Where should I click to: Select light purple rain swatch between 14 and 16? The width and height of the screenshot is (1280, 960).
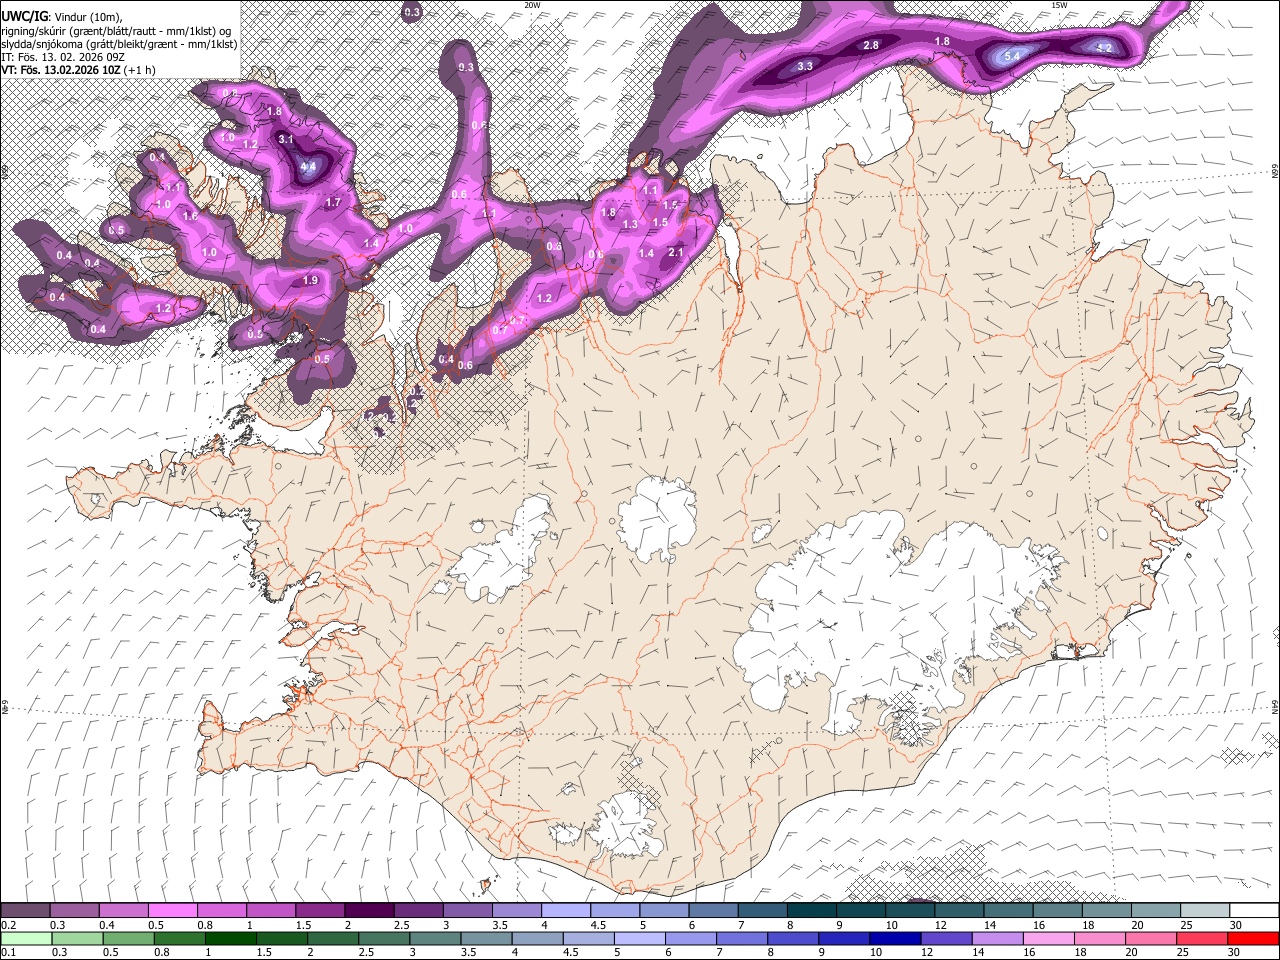996,939
